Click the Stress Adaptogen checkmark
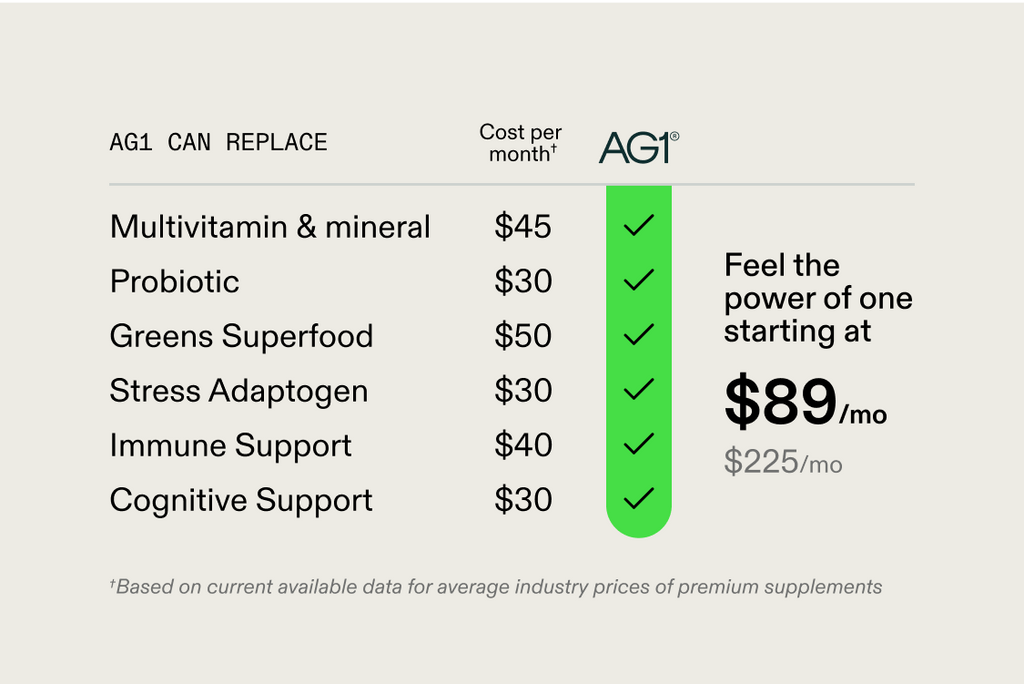This screenshot has height=684, width=1024. click(639, 389)
